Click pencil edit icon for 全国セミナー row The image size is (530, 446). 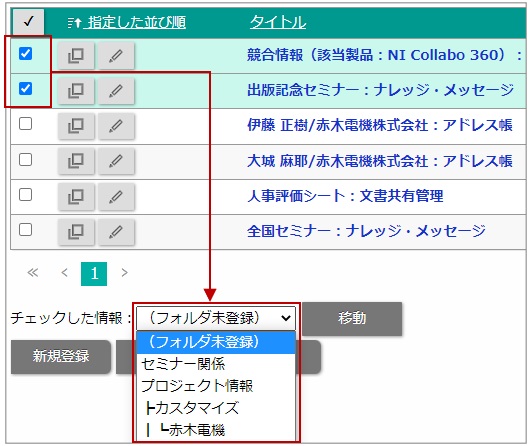pos(116,231)
